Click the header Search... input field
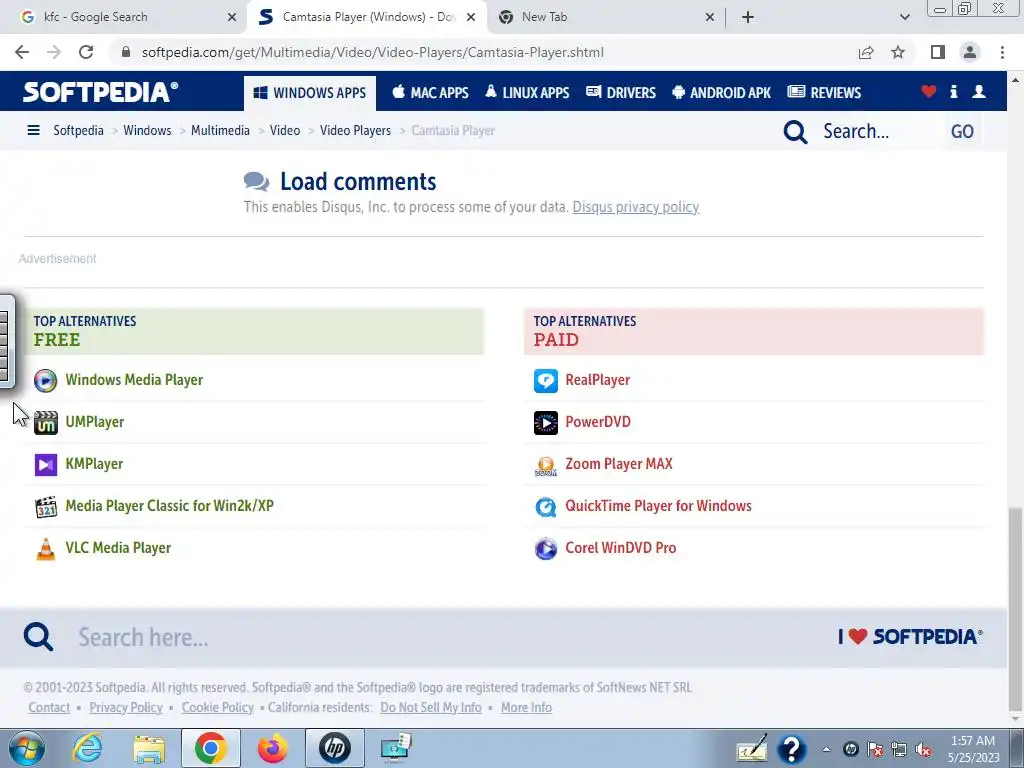The width and height of the screenshot is (1024, 768). click(878, 131)
